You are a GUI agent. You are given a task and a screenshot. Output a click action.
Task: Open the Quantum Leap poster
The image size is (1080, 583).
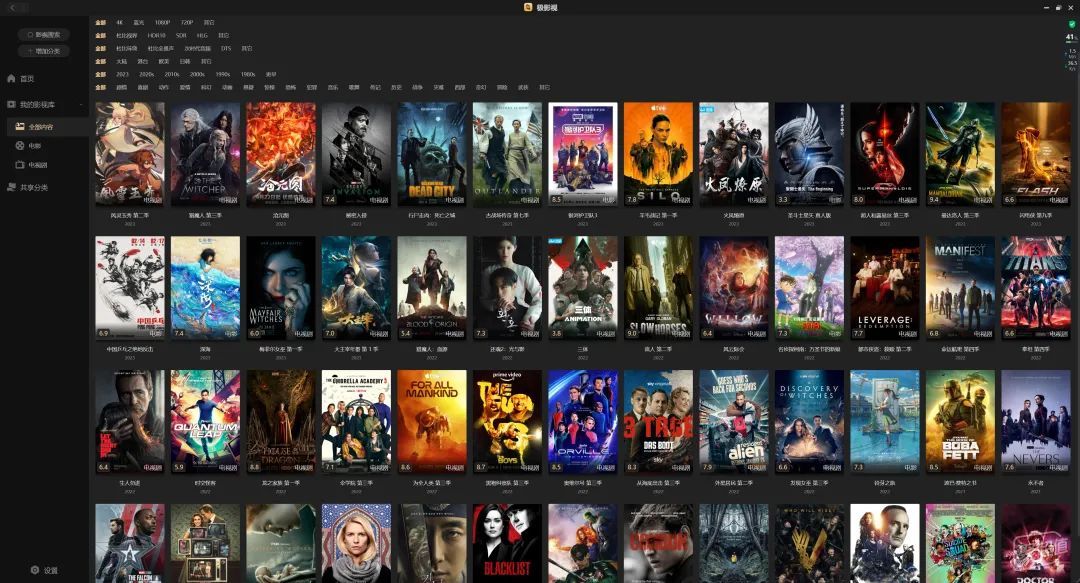(x=205, y=422)
